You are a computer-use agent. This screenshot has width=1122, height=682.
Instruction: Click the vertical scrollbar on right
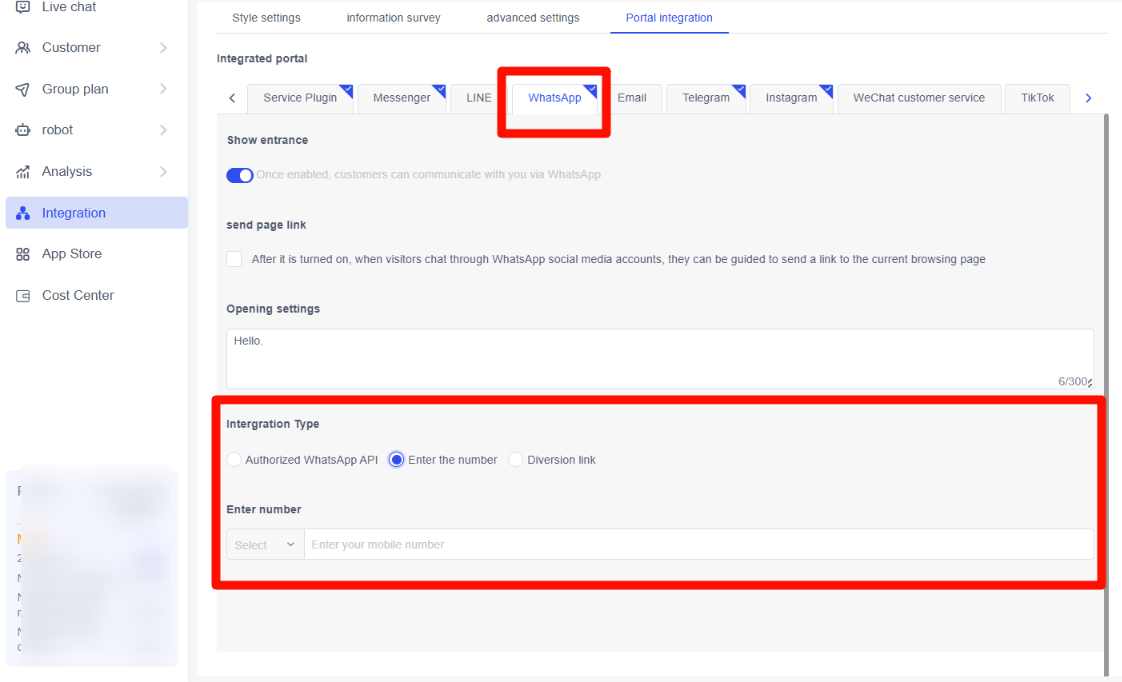(1106, 394)
